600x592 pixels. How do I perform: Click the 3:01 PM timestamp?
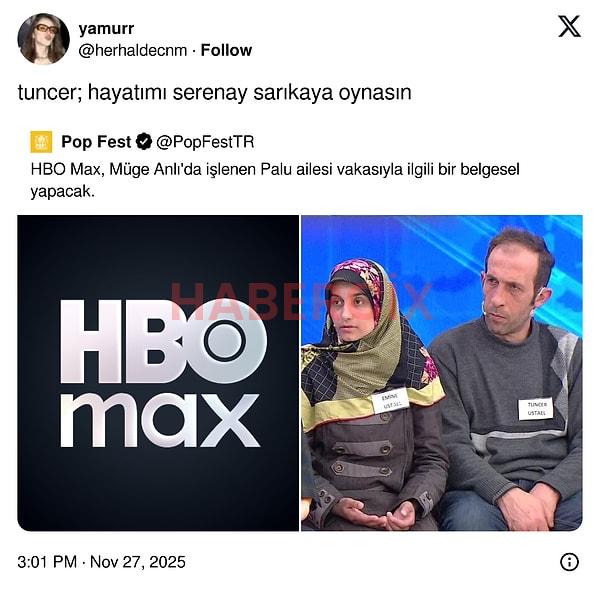pyautogui.click(x=47, y=562)
